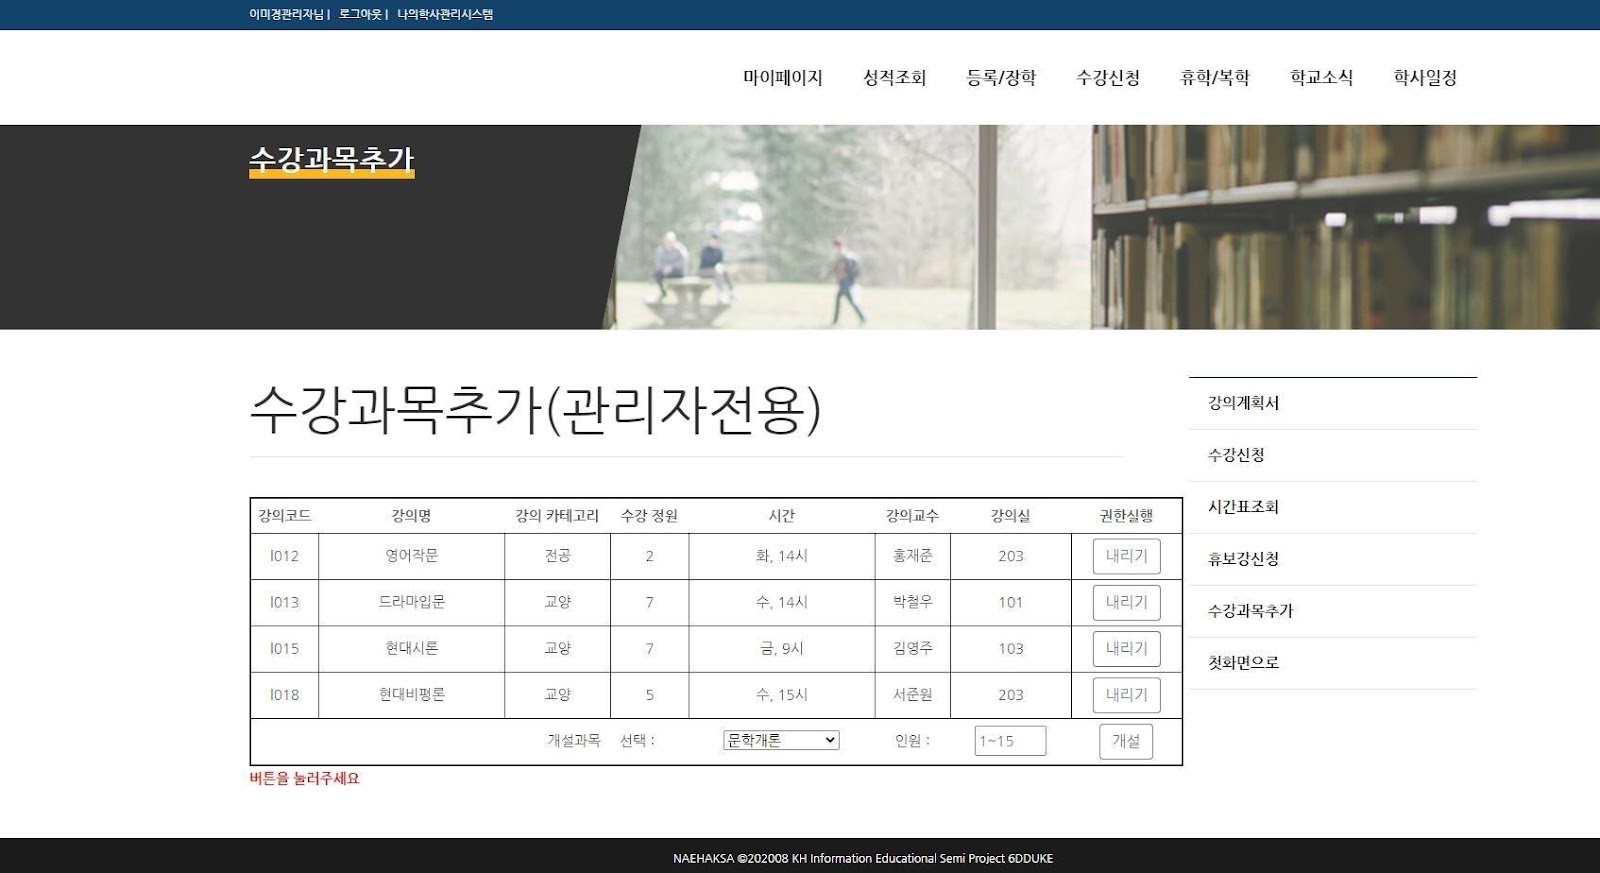Click 내리기 for 드라마입문 course
Image resolution: width=1600 pixels, height=873 pixels.
(1126, 602)
